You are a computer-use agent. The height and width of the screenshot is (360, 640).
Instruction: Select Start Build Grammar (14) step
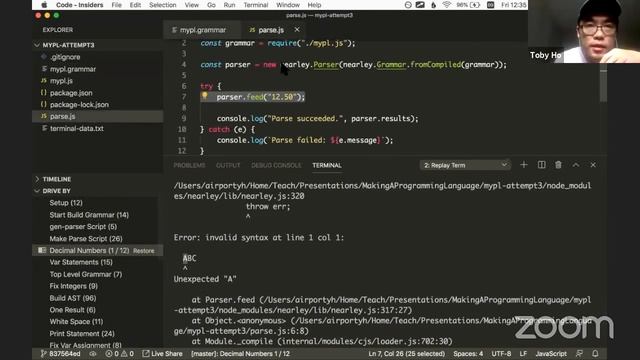pos(89,215)
